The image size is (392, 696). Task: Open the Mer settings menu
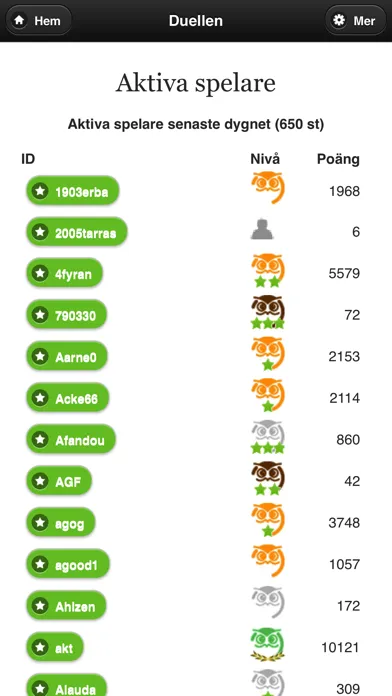[356, 20]
